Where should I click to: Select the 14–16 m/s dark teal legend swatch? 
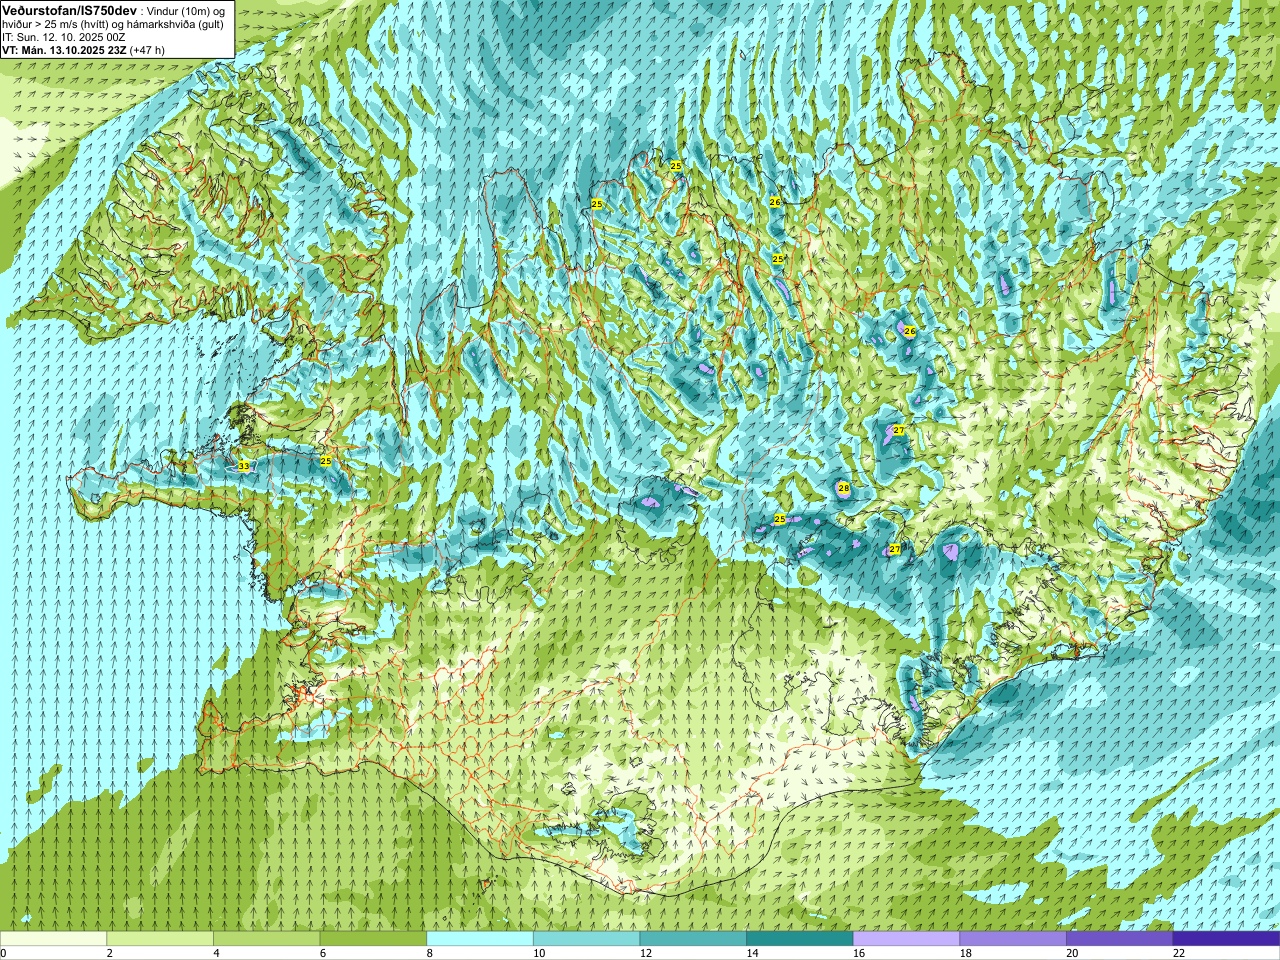[x=800, y=939]
